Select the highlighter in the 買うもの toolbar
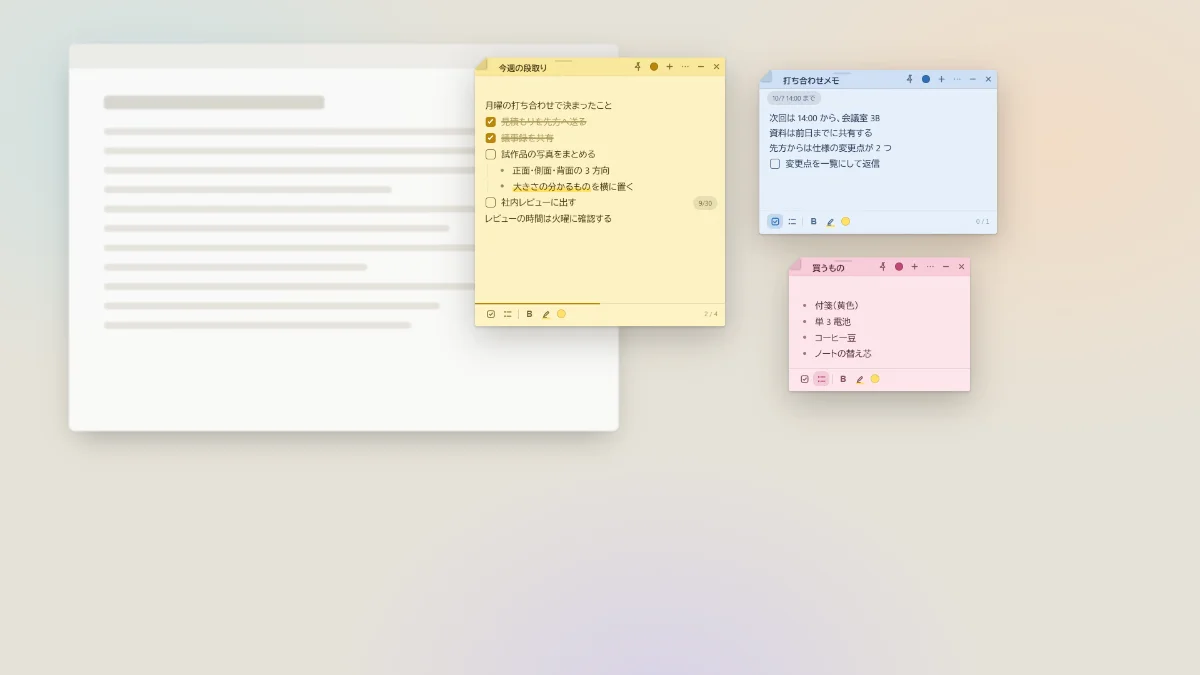The width and height of the screenshot is (1200, 675). [x=859, y=379]
